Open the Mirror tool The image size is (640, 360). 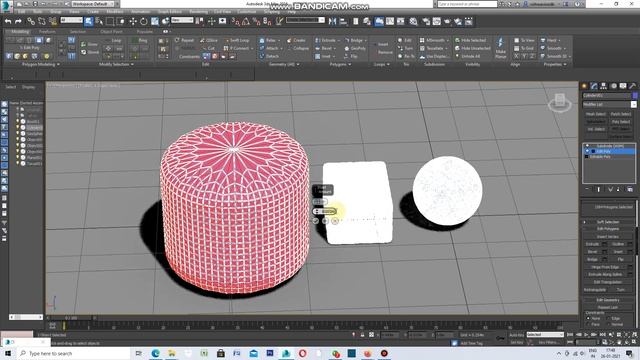pos(333,21)
